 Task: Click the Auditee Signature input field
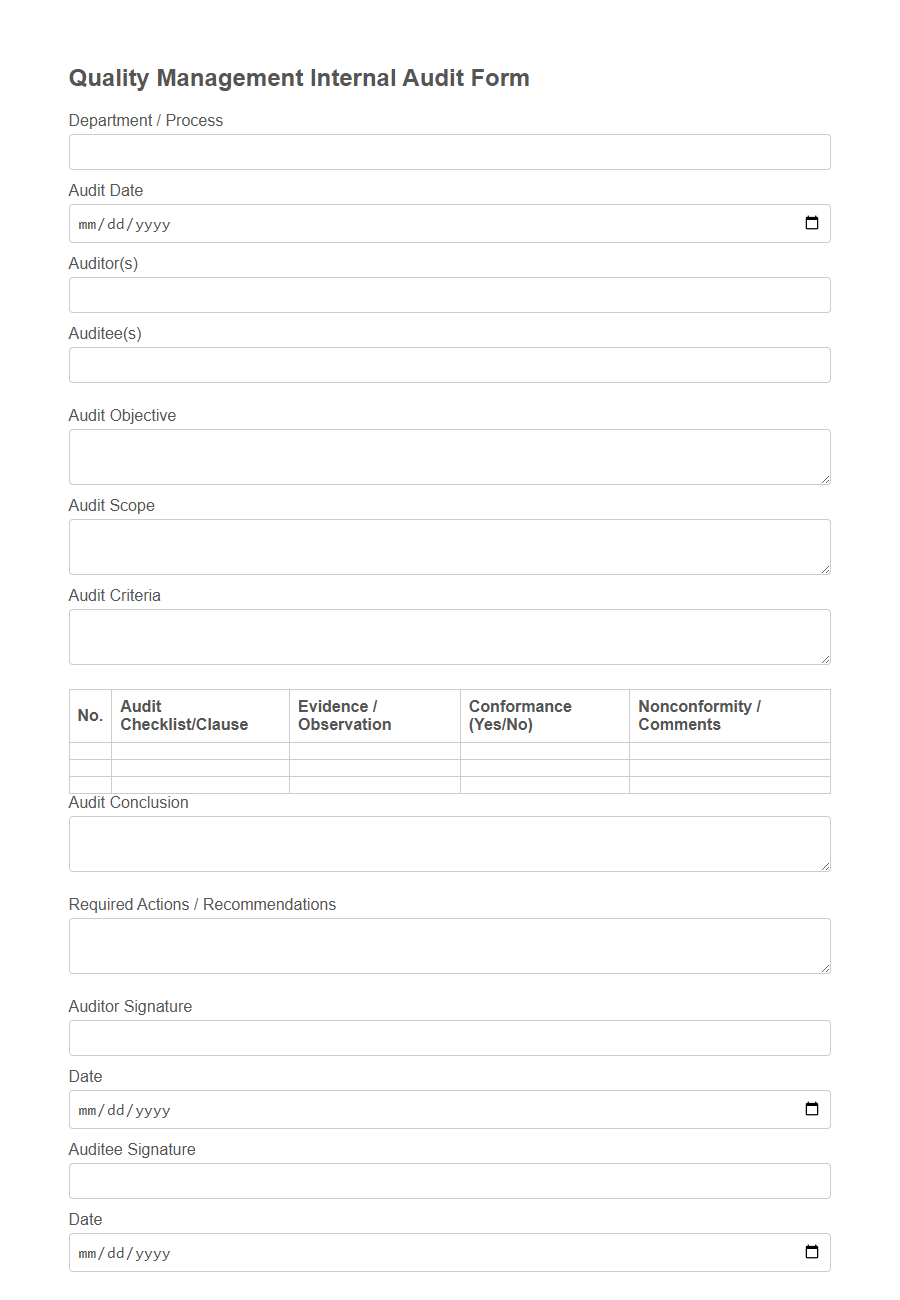[449, 1180]
